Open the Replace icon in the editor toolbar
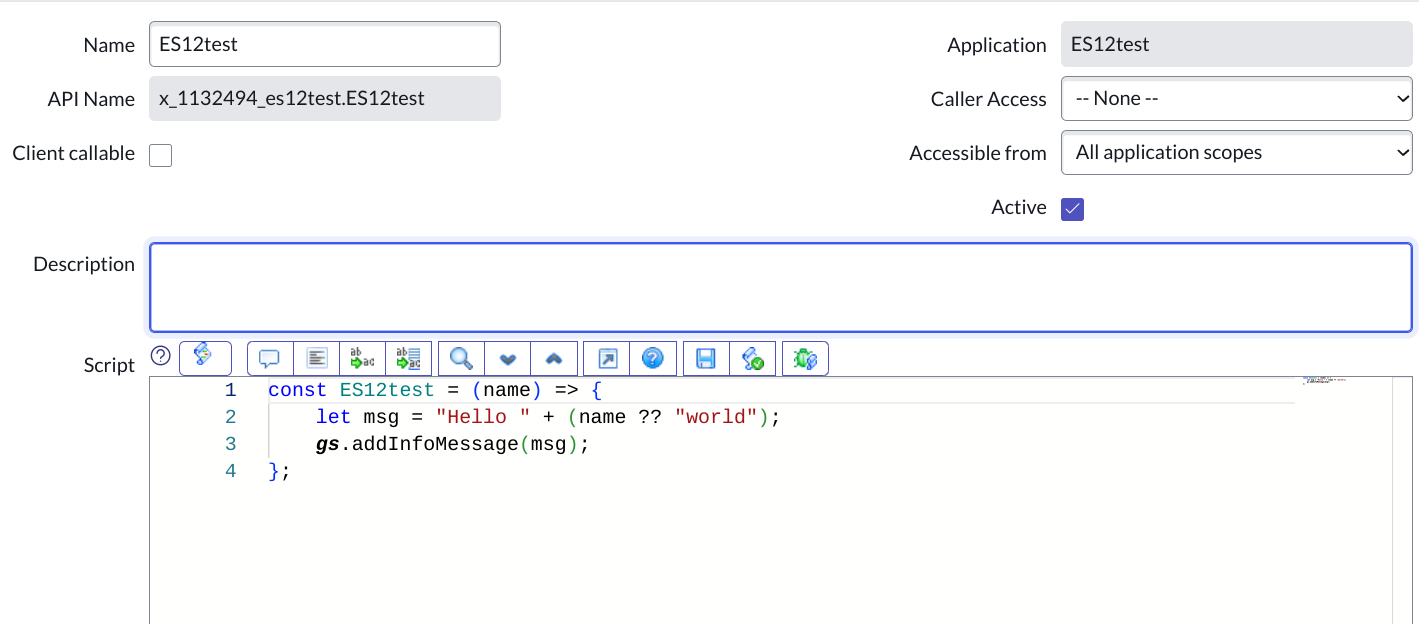Viewport: 1419px width, 637px height. [x=361, y=358]
